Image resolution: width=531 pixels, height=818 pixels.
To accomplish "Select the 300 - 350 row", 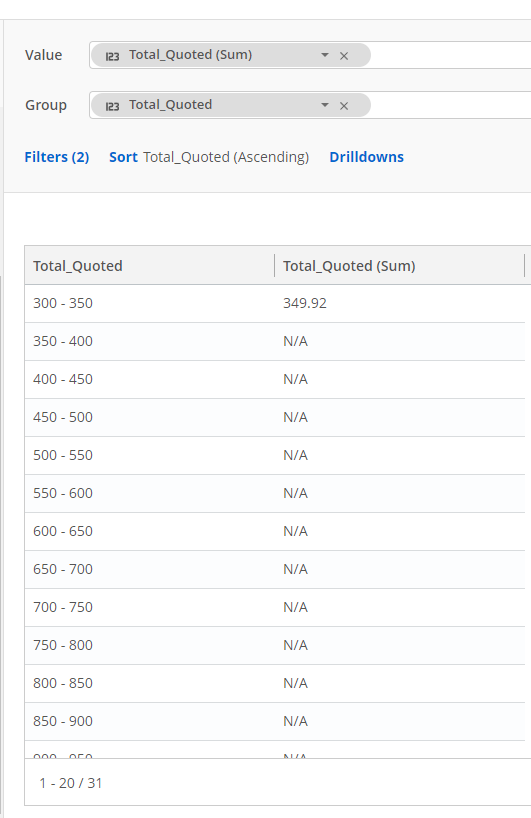I will (x=275, y=303).
